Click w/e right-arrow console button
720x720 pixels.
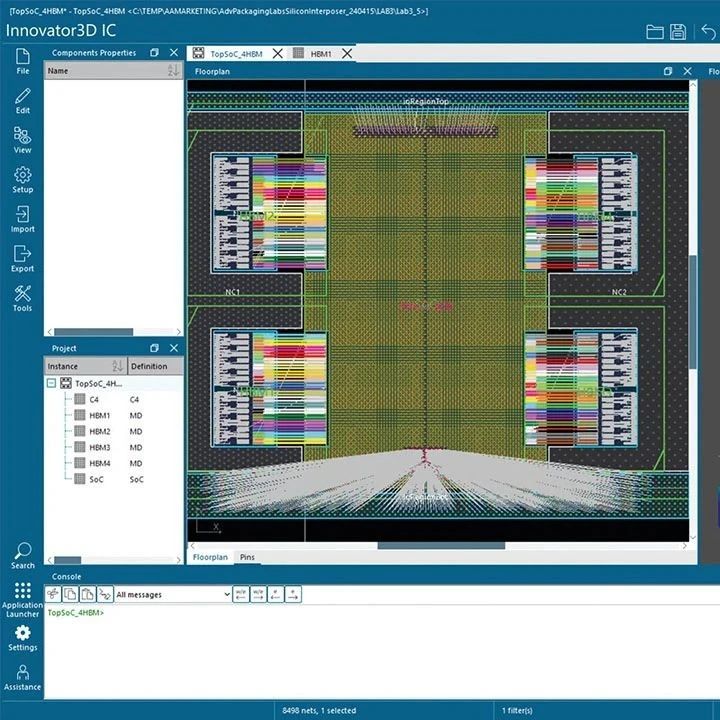259,594
